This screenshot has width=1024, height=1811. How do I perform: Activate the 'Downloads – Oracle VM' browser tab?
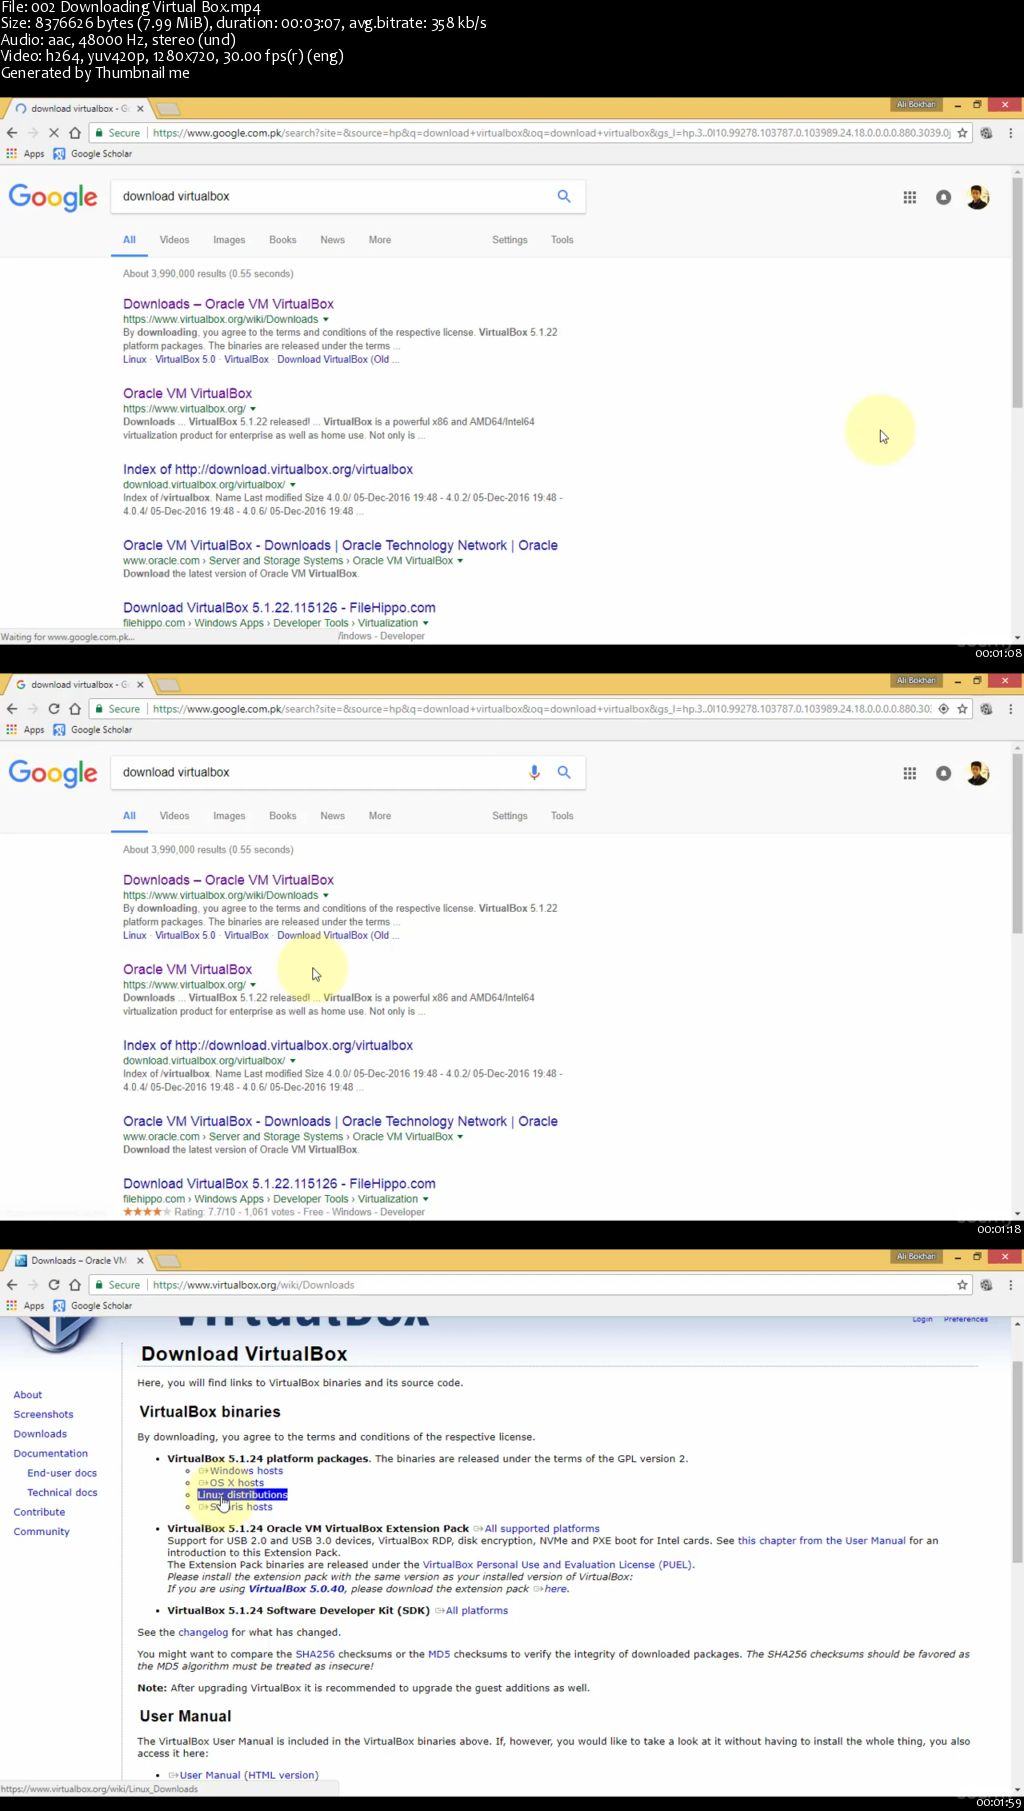click(78, 1260)
